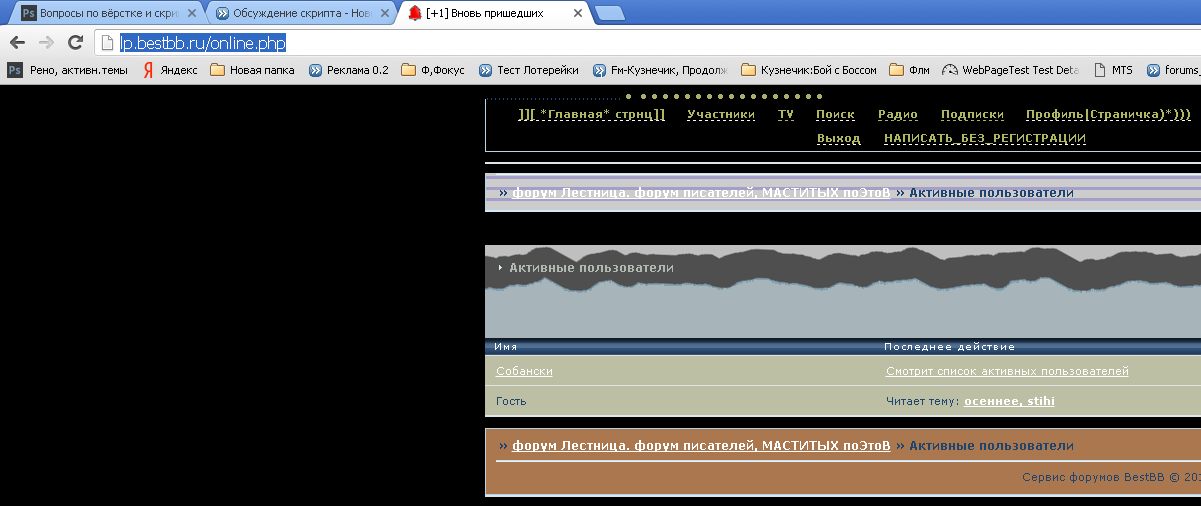Go back with the browser back arrow
1201x506 pixels.
(17, 43)
